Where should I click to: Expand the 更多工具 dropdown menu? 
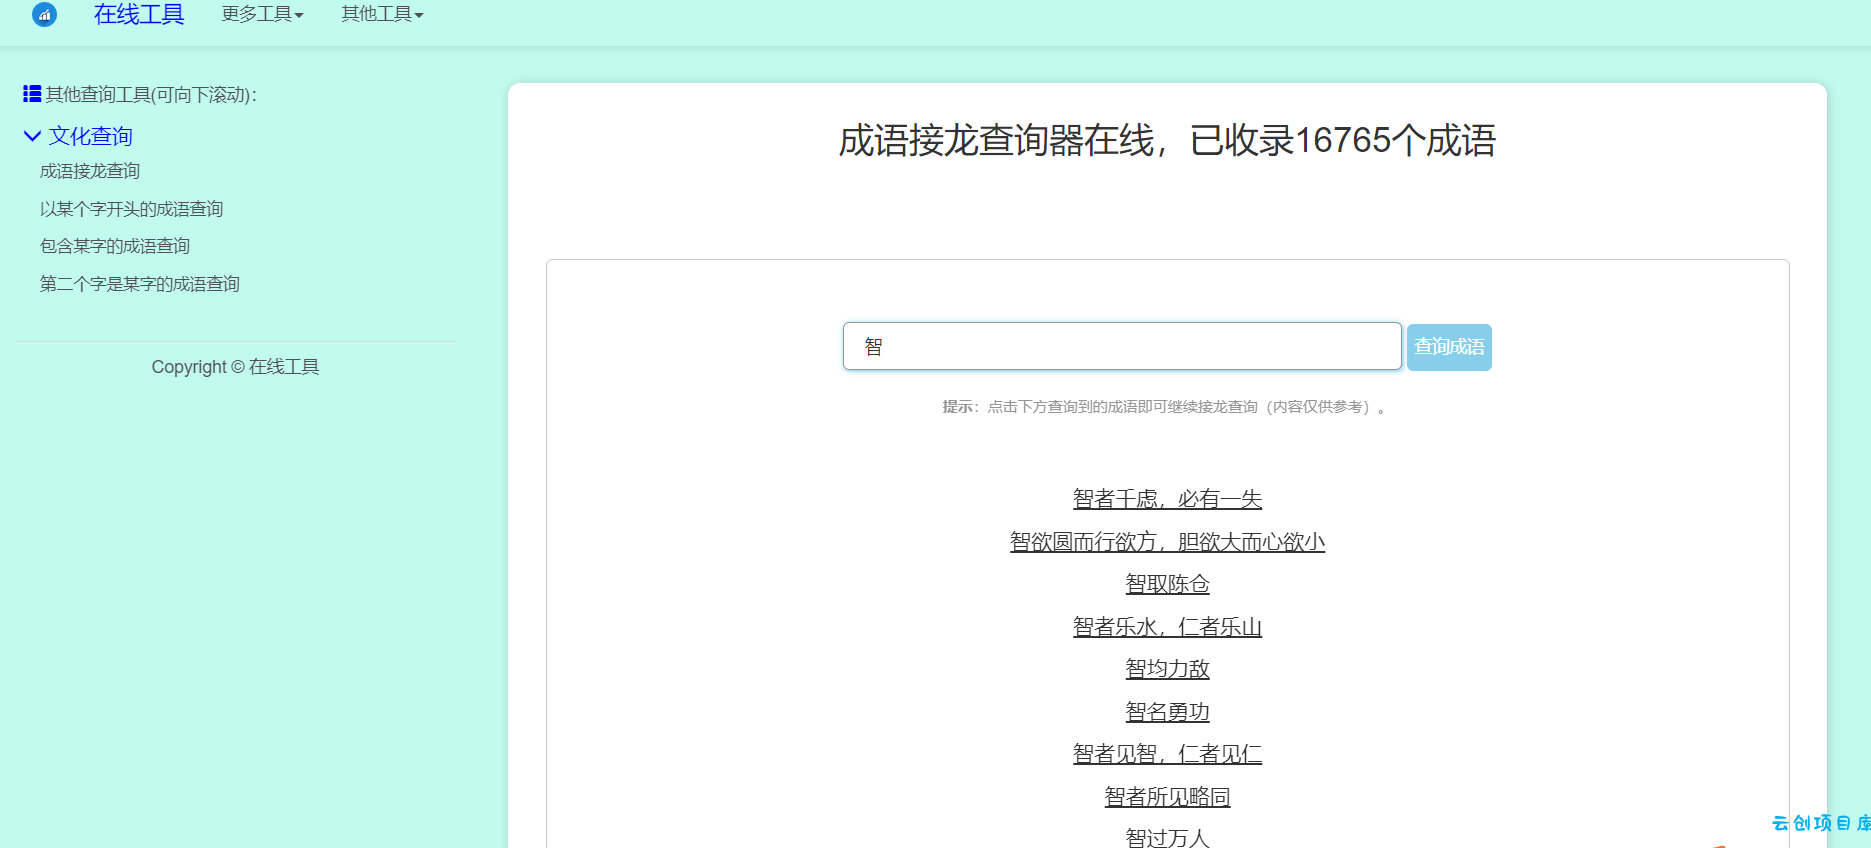(262, 14)
